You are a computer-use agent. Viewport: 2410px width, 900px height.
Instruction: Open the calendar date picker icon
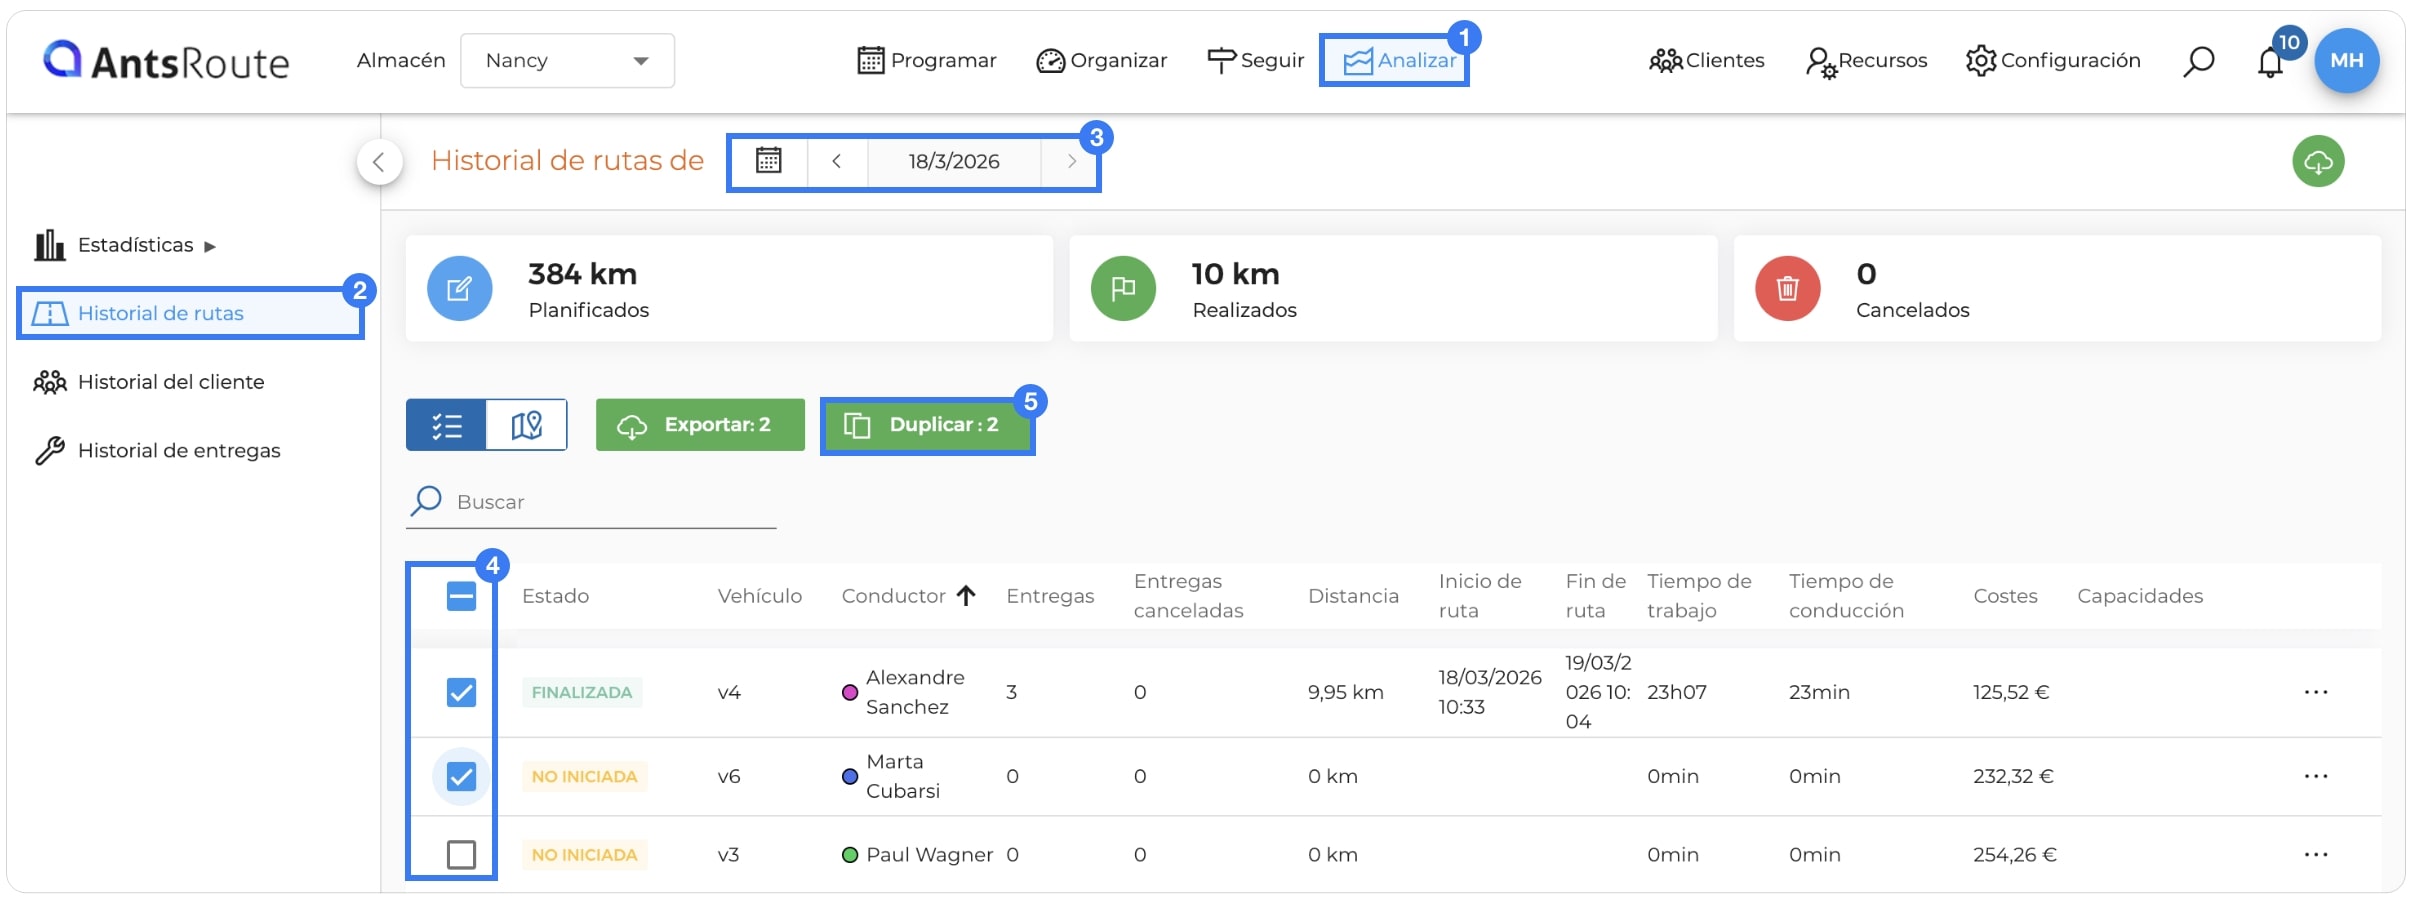pyautogui.click(x=768, y=161)
